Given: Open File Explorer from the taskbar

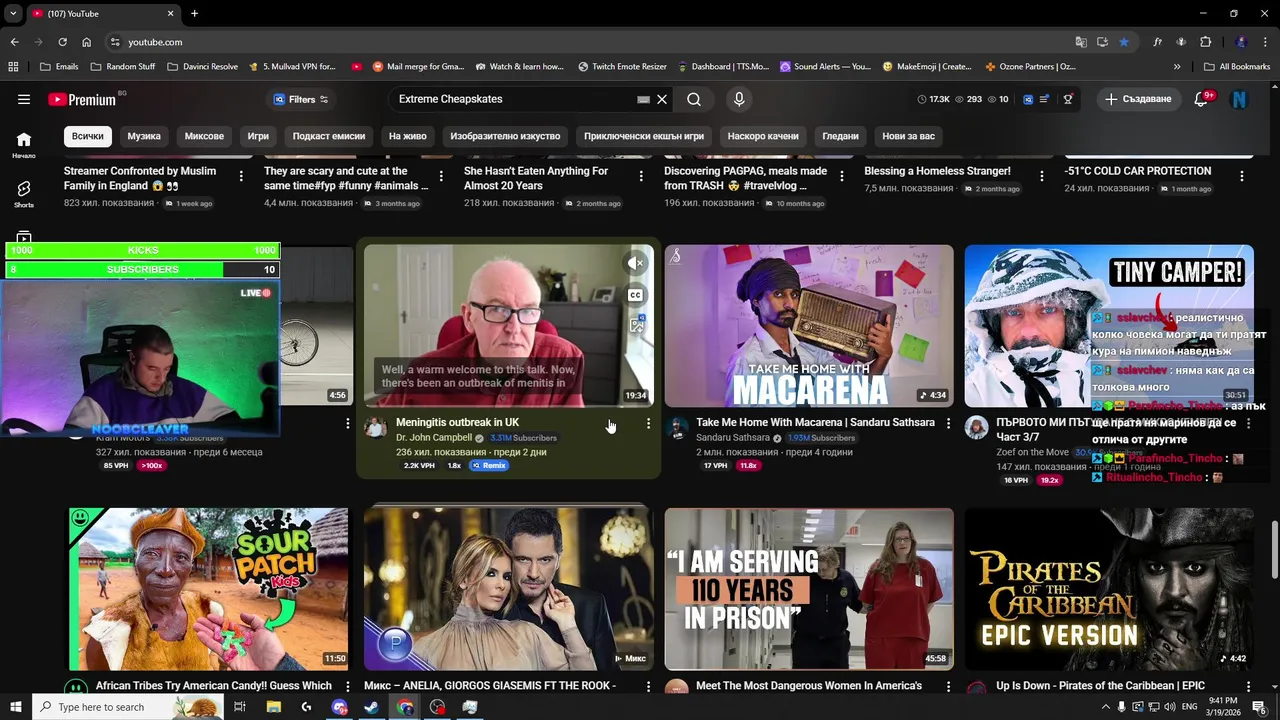Looking at the screenshot, I should pyautogui.click(x=273, y=707).
